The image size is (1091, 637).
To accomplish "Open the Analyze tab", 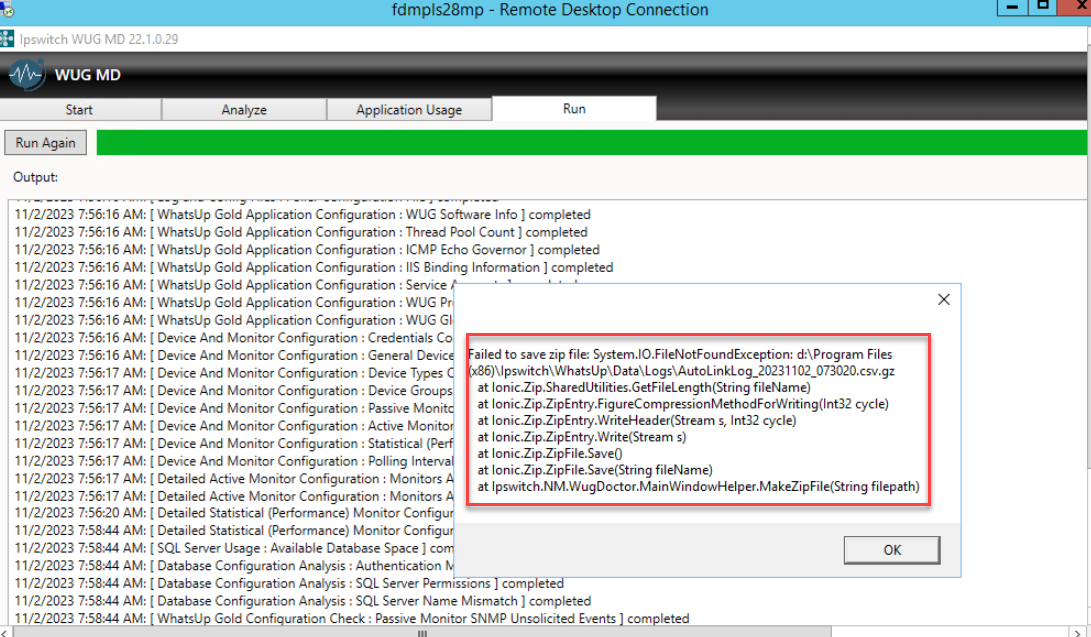I will click(244, 110).
